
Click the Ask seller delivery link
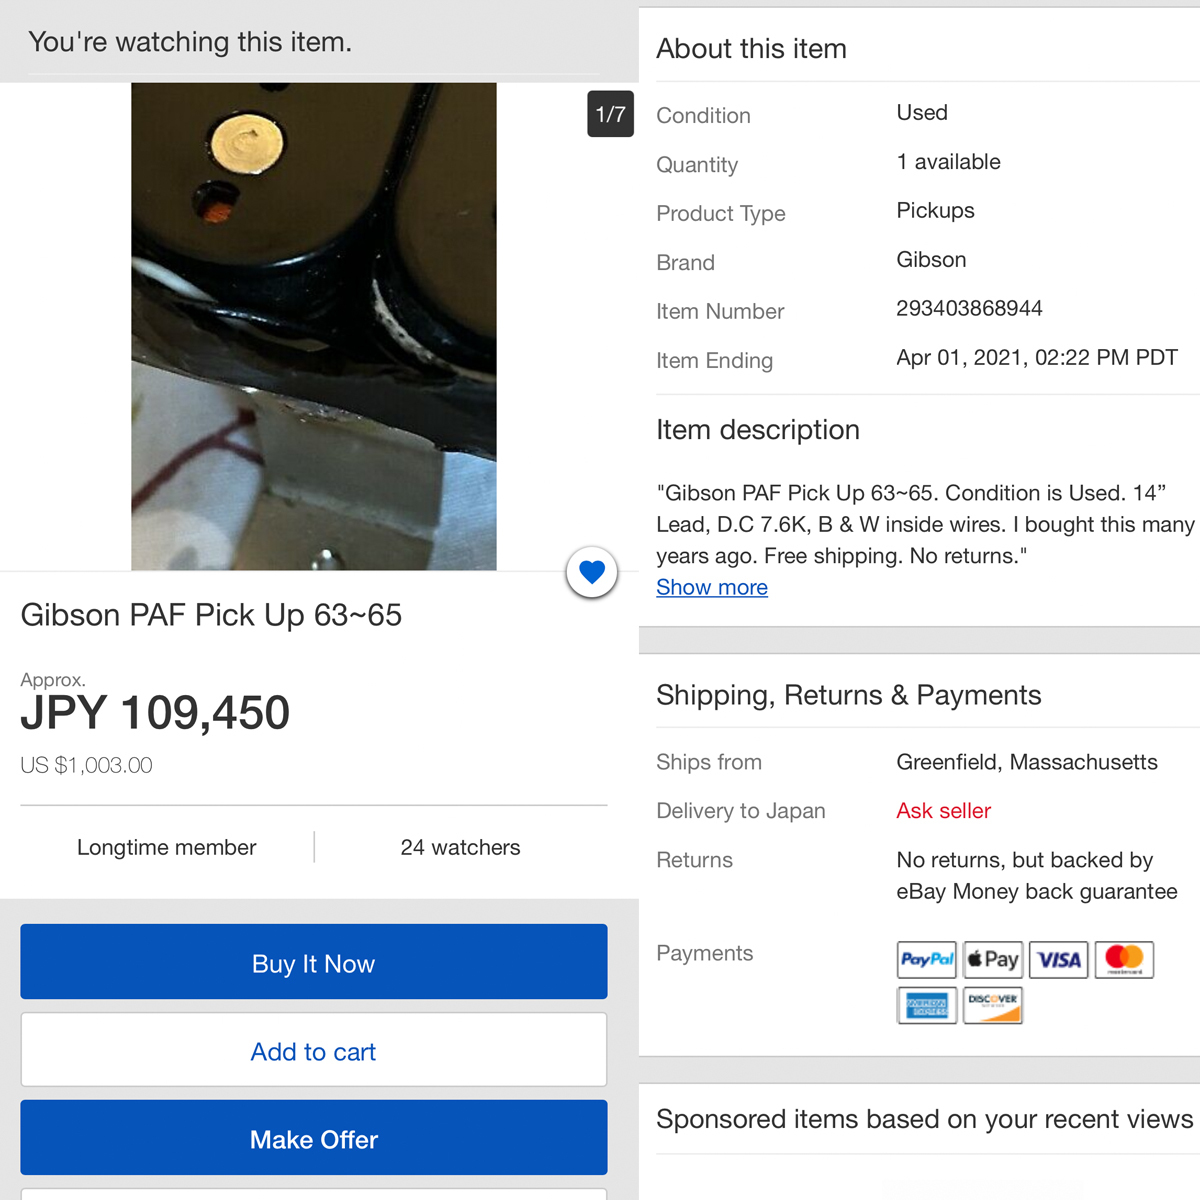point(944,811)
